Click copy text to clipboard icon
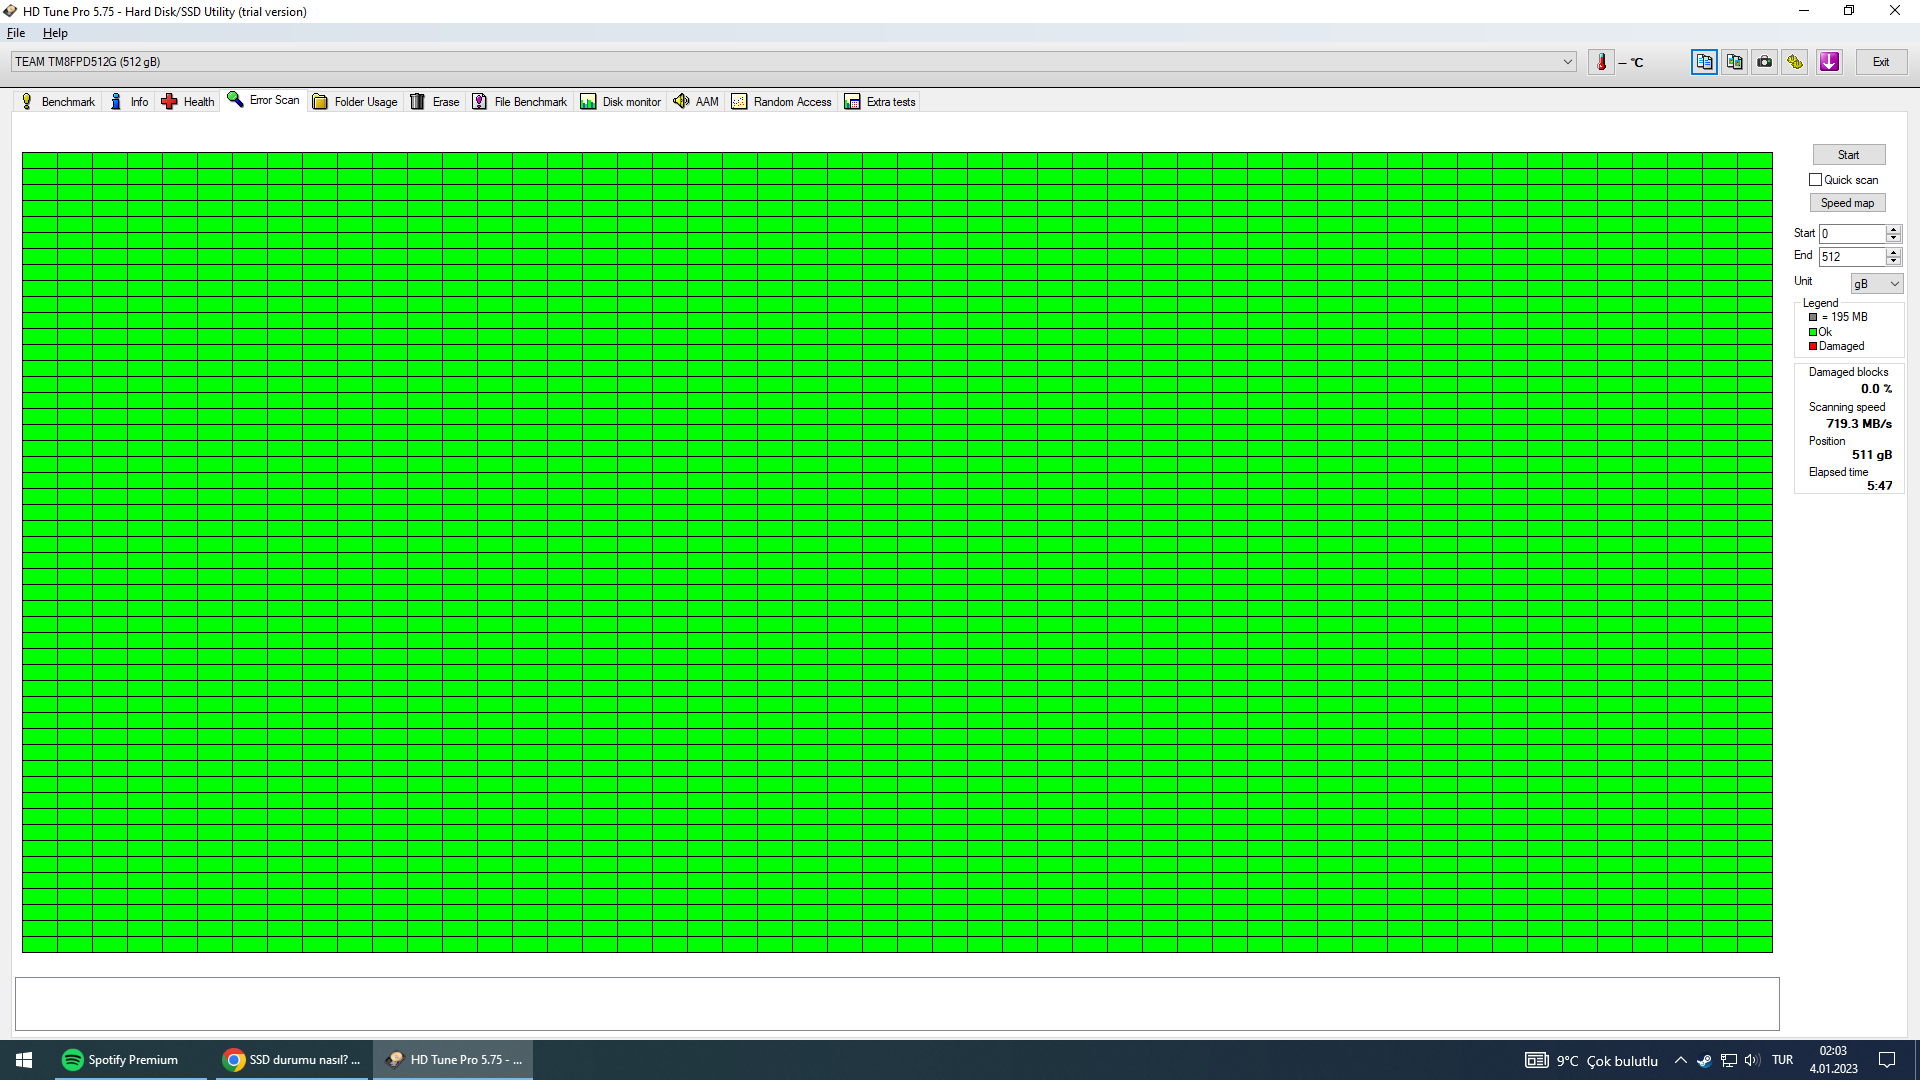The image size is (1920, 1080). point(1704,62)
